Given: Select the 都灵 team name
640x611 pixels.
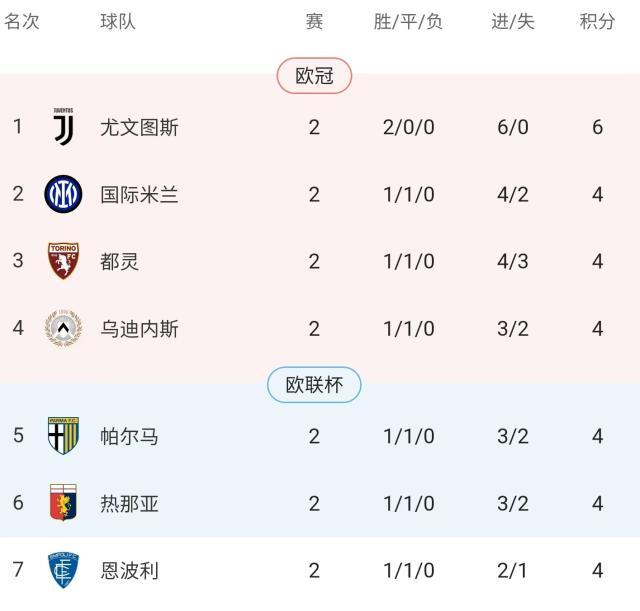Looking at the screenshot, I should pos(119,261).
